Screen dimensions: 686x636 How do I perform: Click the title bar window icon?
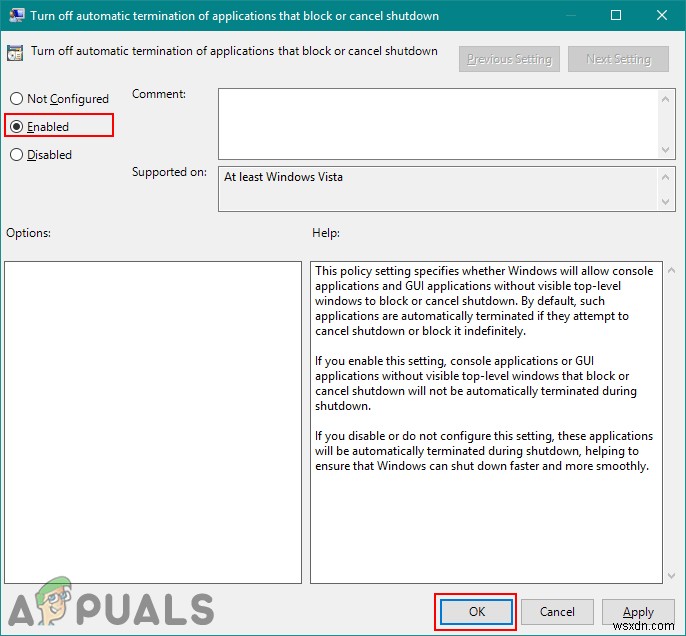17,15
